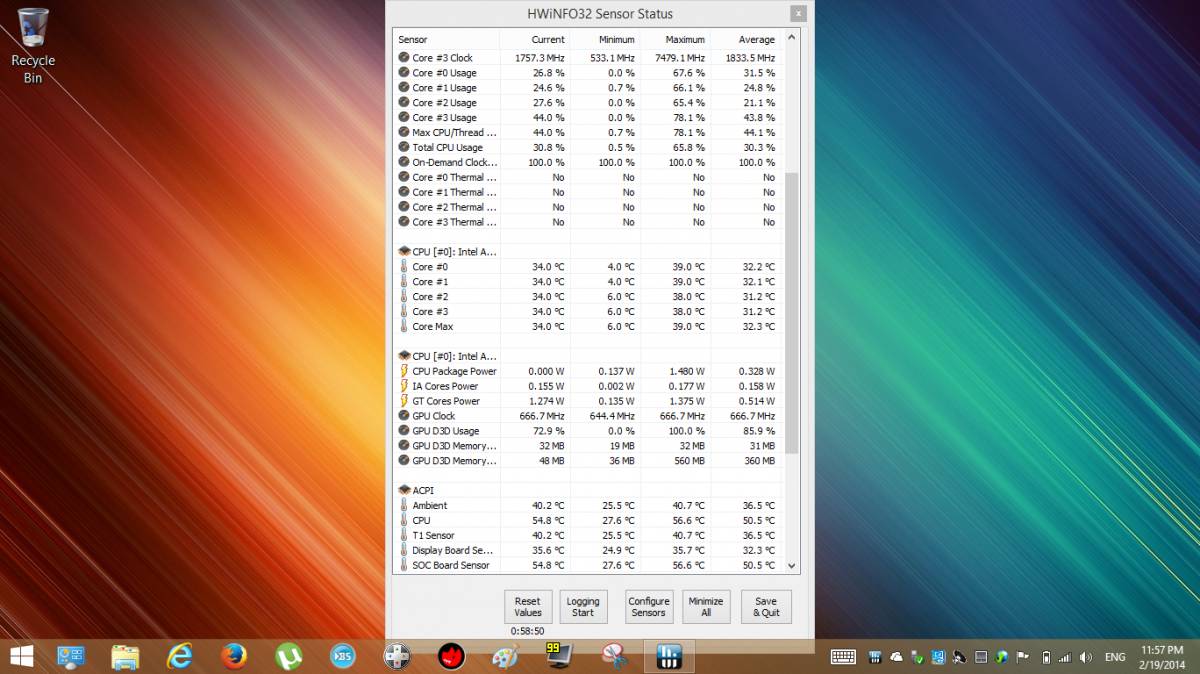Viewport: 1200px width, 674px height.
Task: Click the lightning icon beside CPU Package Power
Action: (x=404, y=371)
